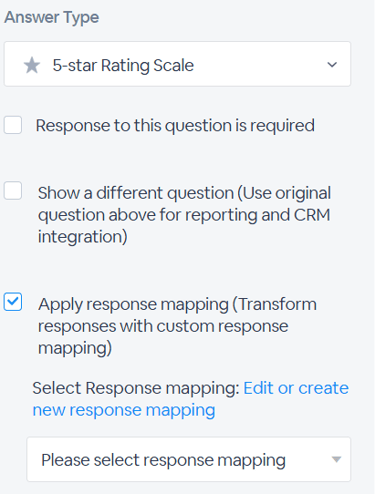Viewport: 375px width, 494px height.
Task: Click the "Answer Type" heading label
Action: point(52,17)
